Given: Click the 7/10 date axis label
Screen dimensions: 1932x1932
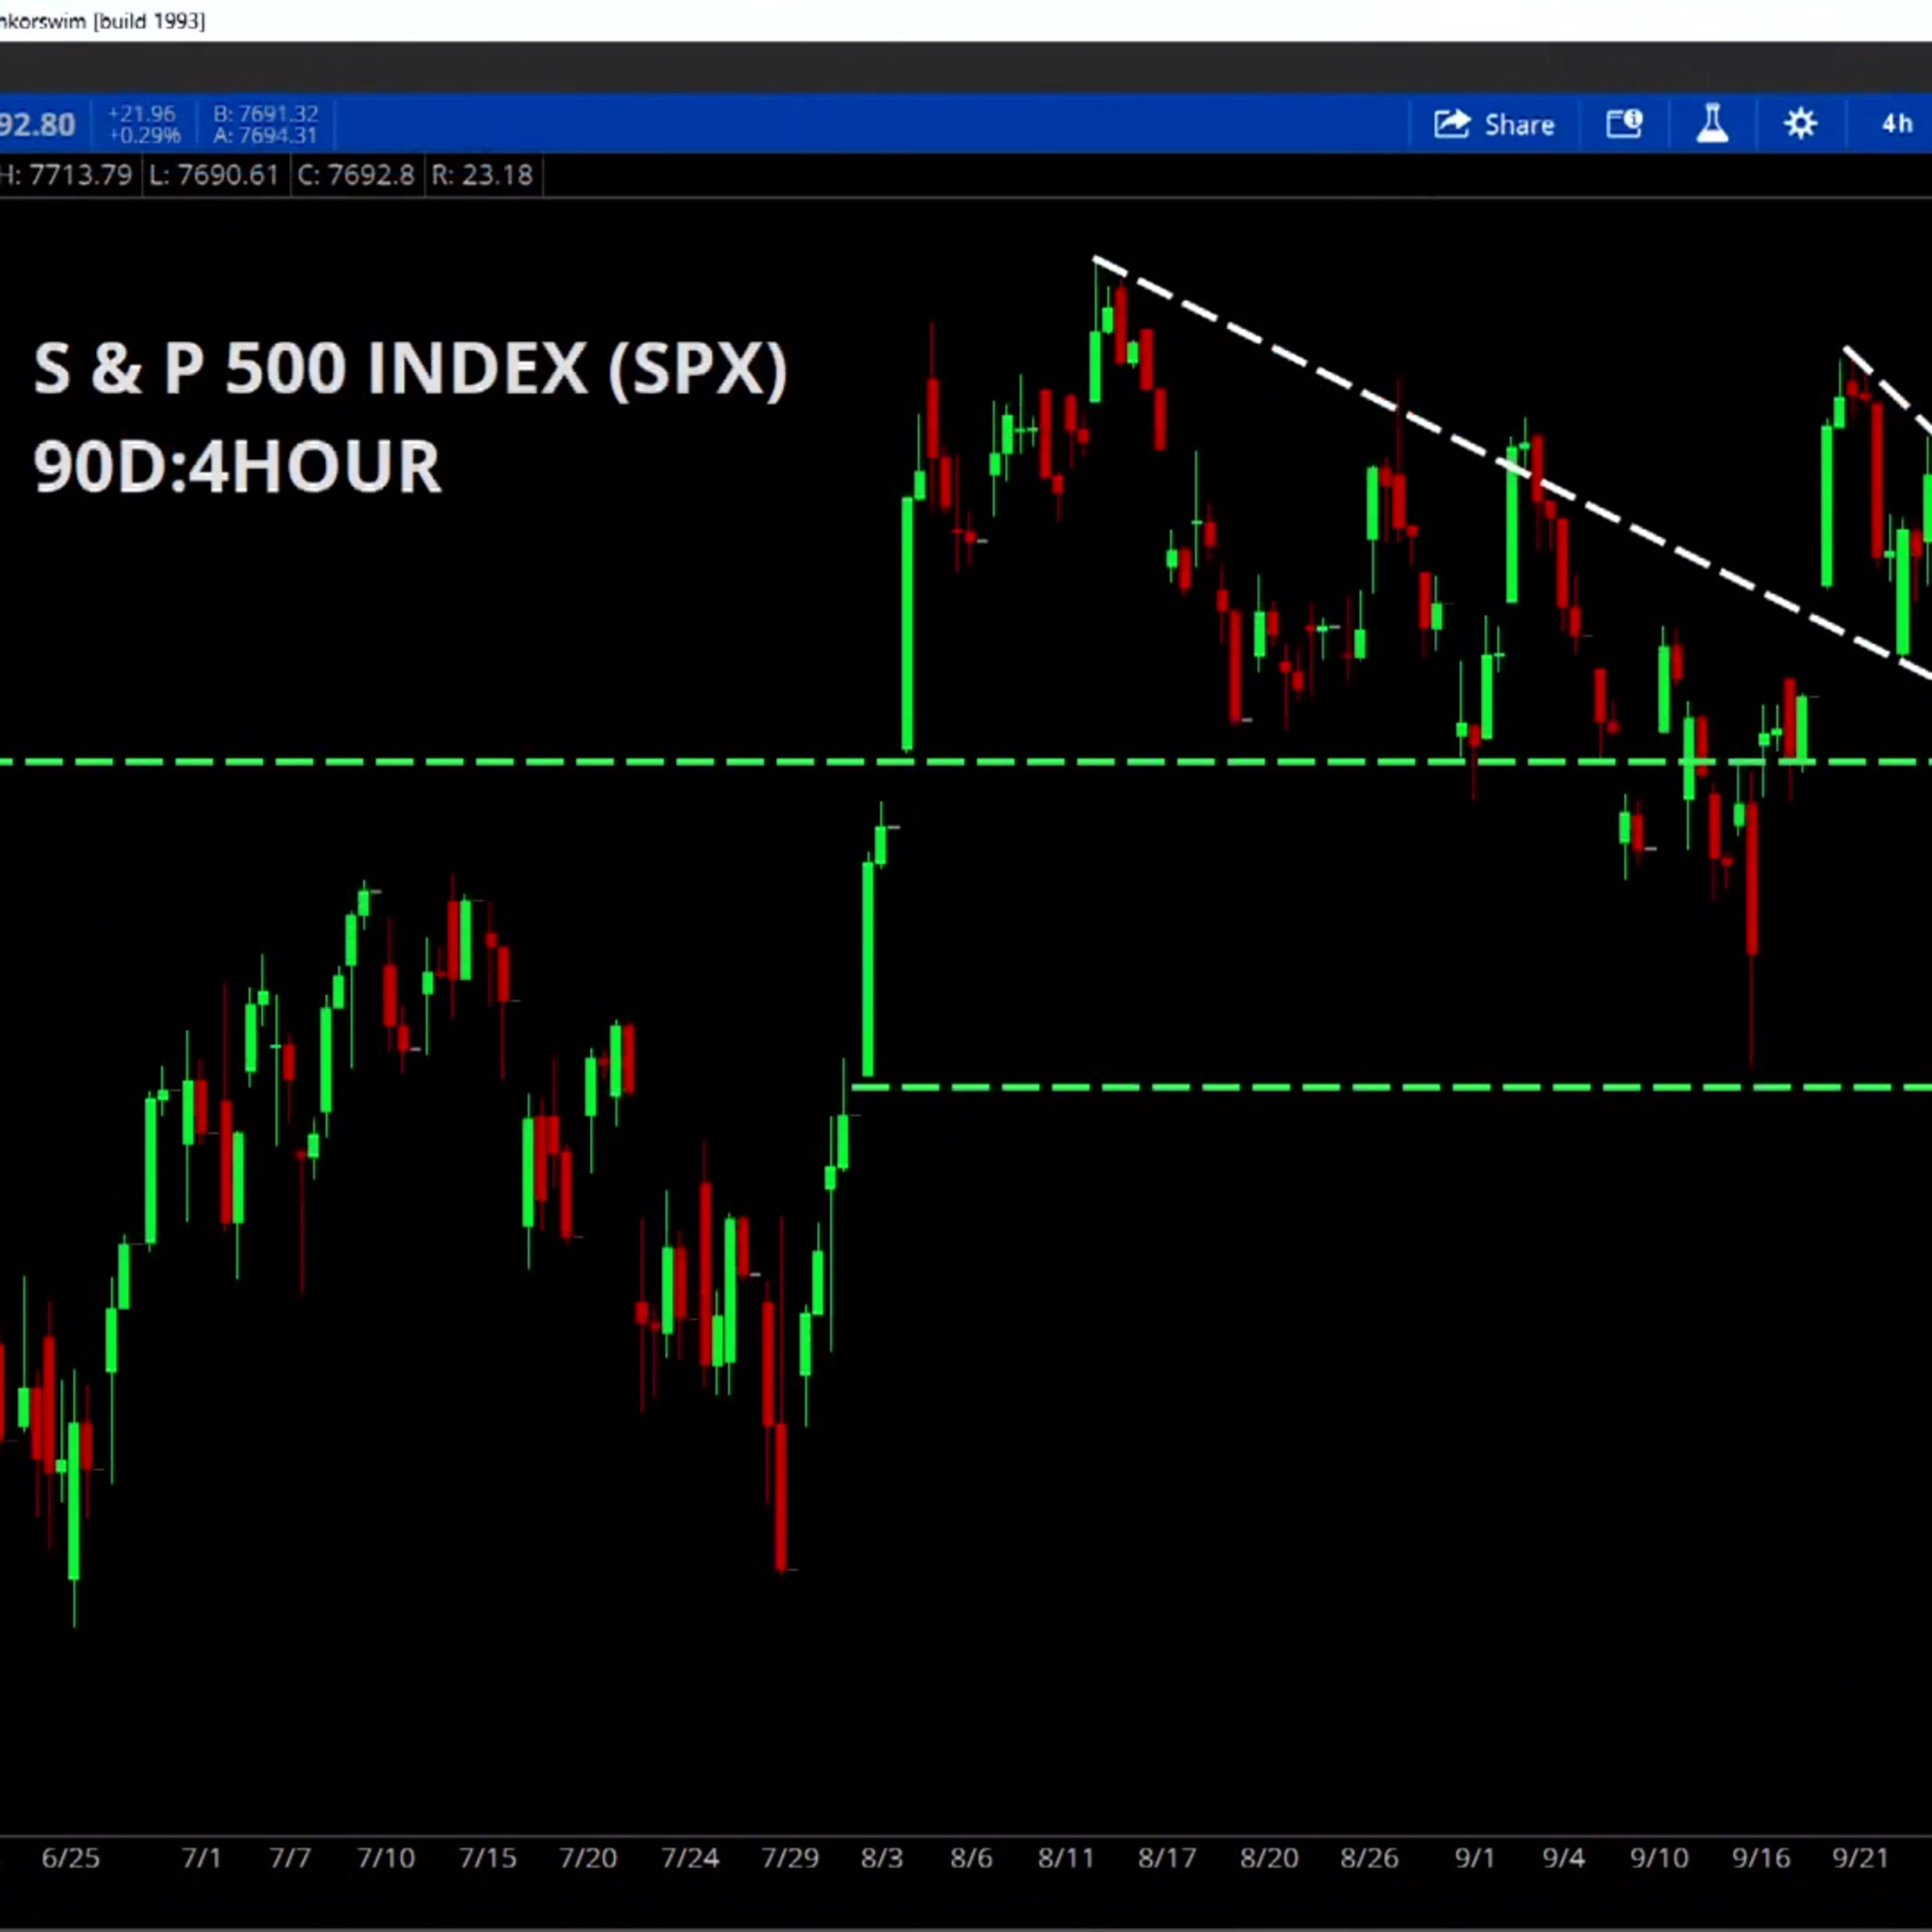Looking at the screenshot, I should 386,1858.
